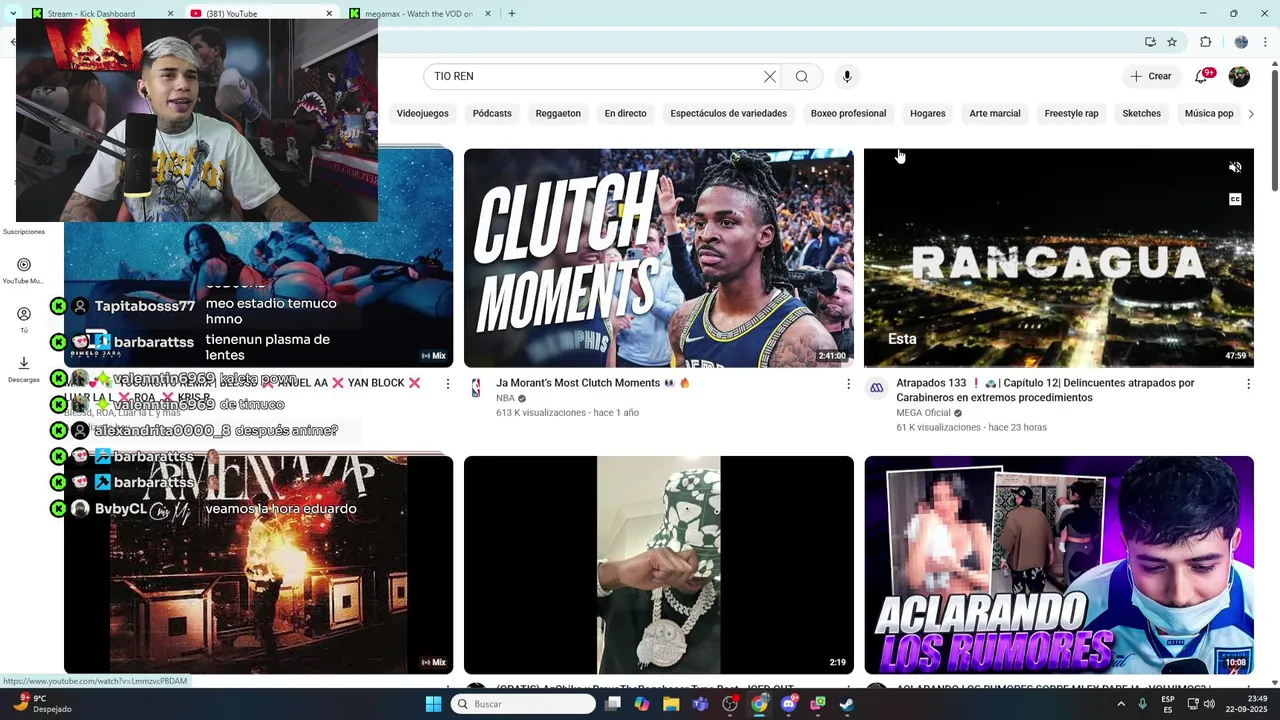Play the RANCAGUA preview thumbnail
The height and width of the screenshot is (720, 1280).
coord(1059,258)
